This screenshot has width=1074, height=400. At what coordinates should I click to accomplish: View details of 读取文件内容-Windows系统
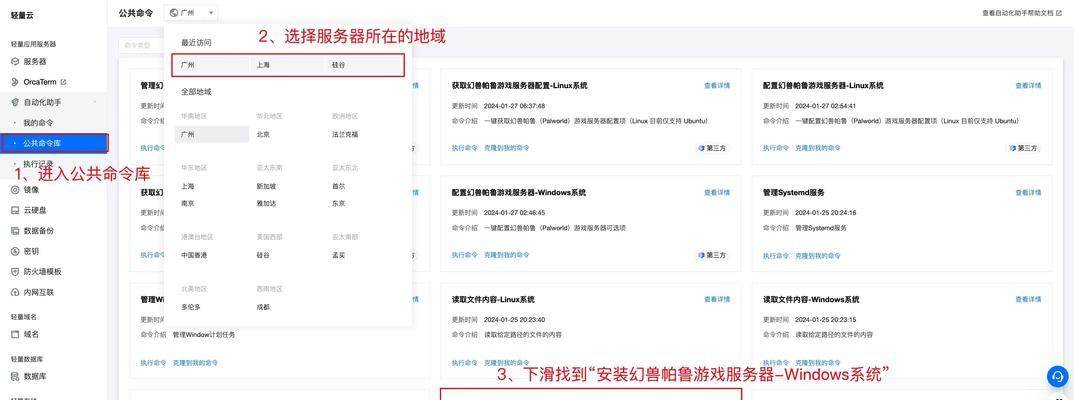[1028, 299]
